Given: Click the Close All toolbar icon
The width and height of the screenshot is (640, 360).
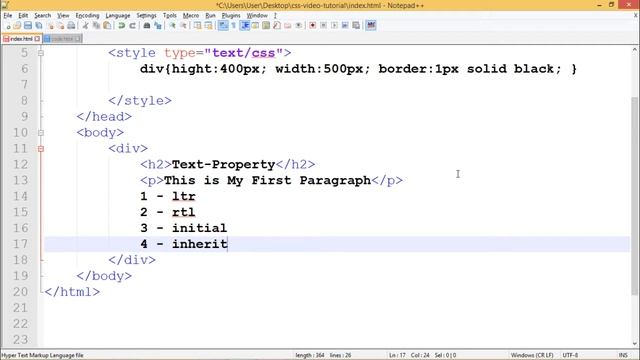Looking at the screenshot, I should tap(60, 25).
